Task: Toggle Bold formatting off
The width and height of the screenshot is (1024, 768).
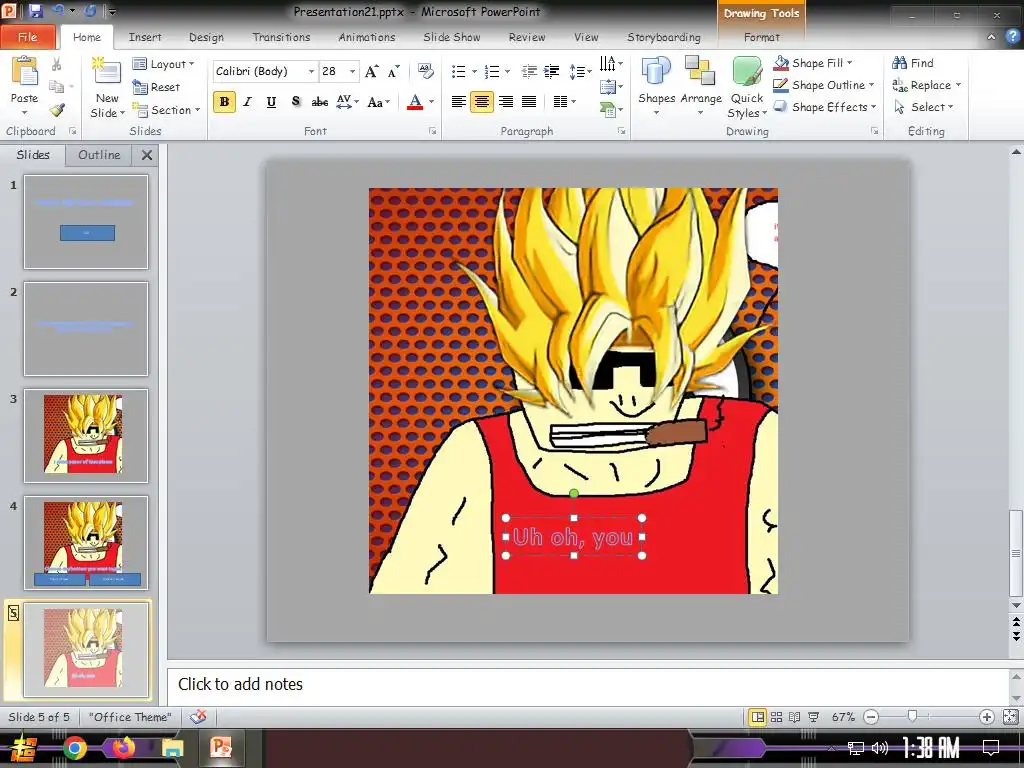Action: 224,102
